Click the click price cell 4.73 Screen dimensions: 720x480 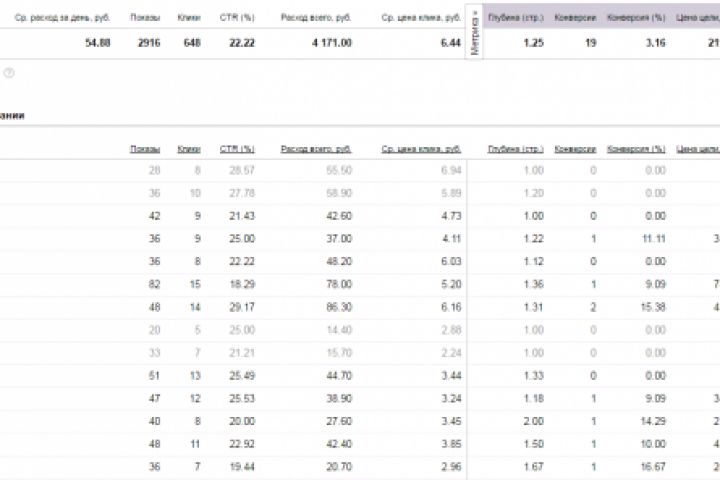[451, 216]
